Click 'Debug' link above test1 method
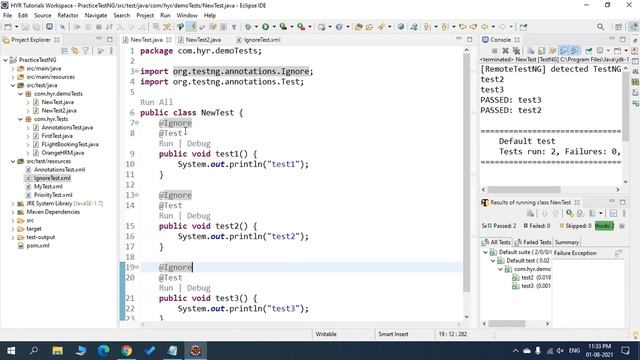This screenshot has width=640, height=360. [x=198, y=143]
